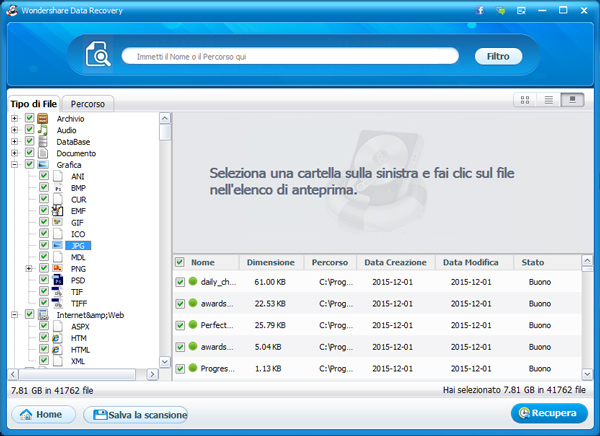
Task: Switch to list view layout
Action: pos(549,100)
